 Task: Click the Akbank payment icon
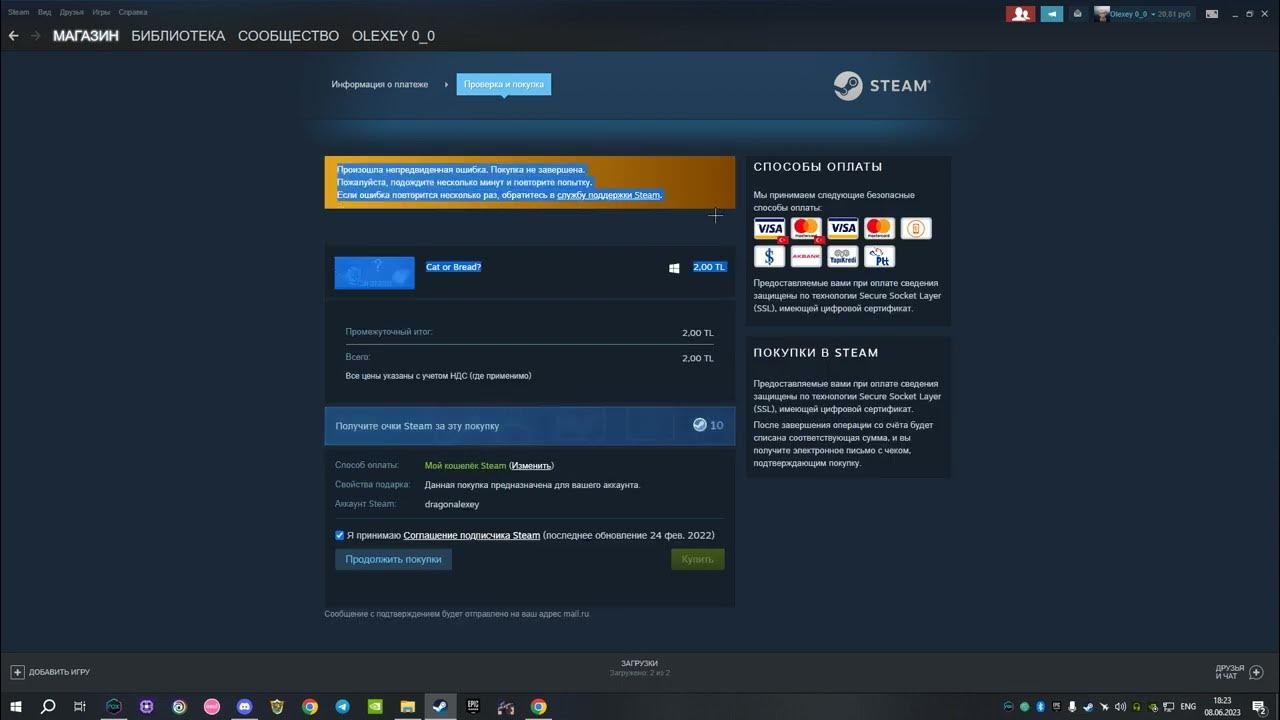[x=806, y=257]
